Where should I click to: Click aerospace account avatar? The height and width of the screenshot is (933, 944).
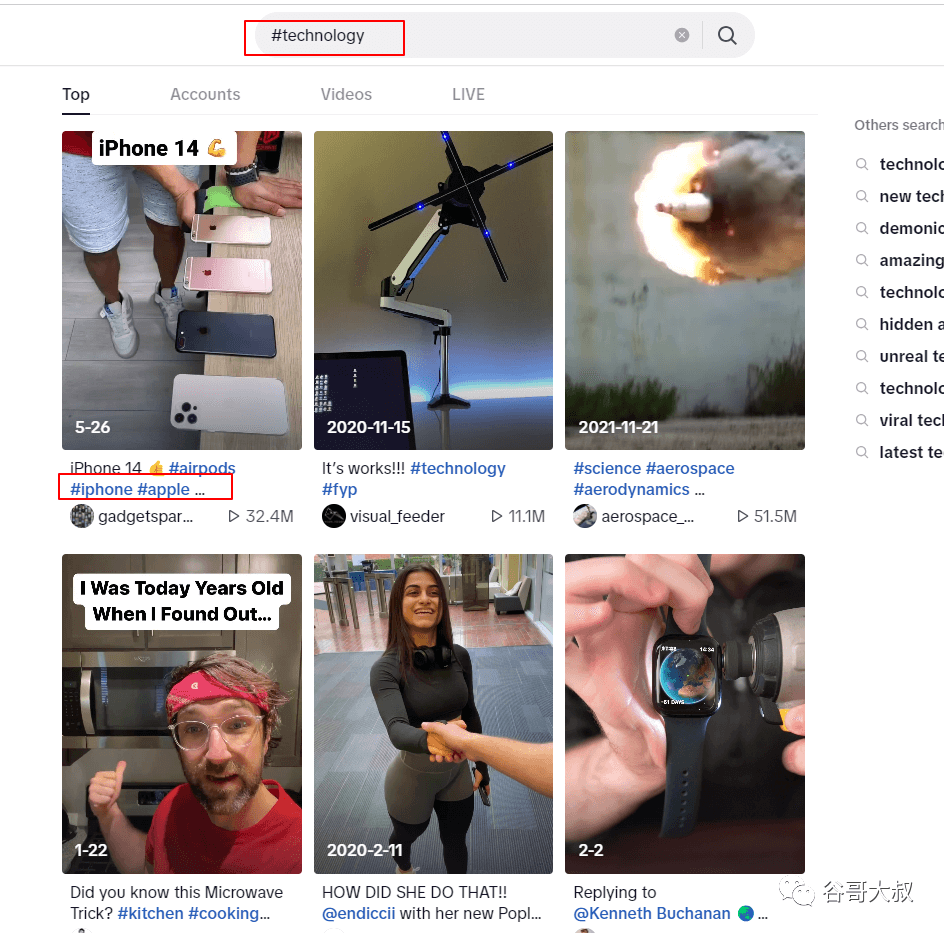585,516
